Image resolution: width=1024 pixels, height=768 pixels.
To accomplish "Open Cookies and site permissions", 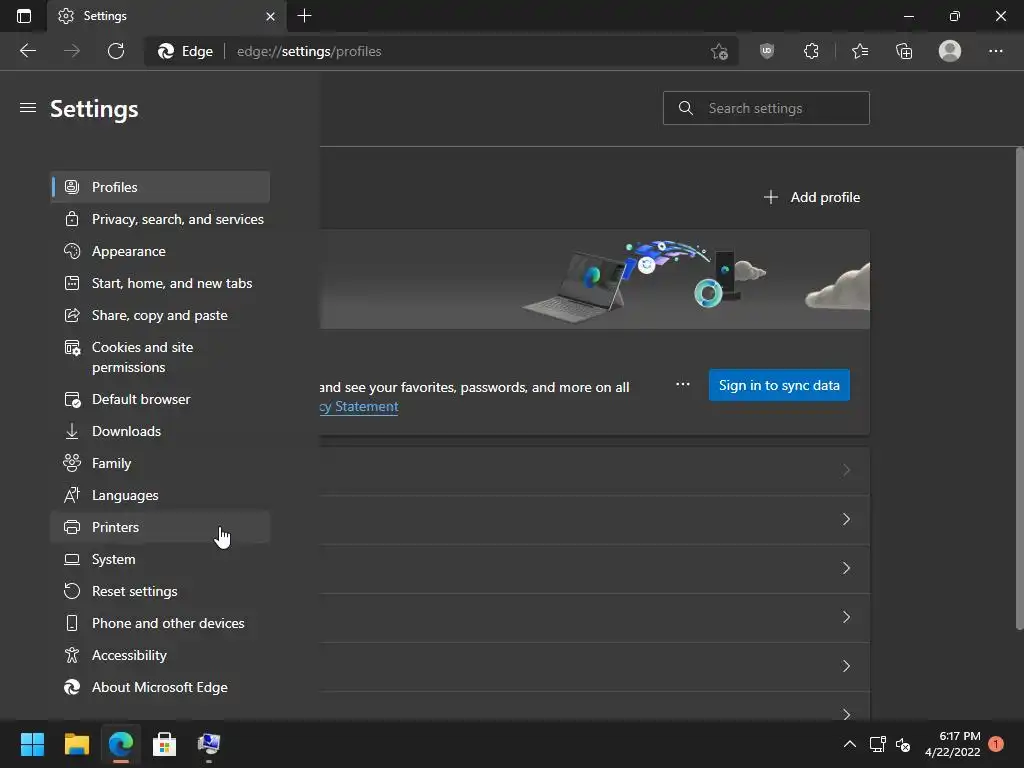I will tap(160, 357).
